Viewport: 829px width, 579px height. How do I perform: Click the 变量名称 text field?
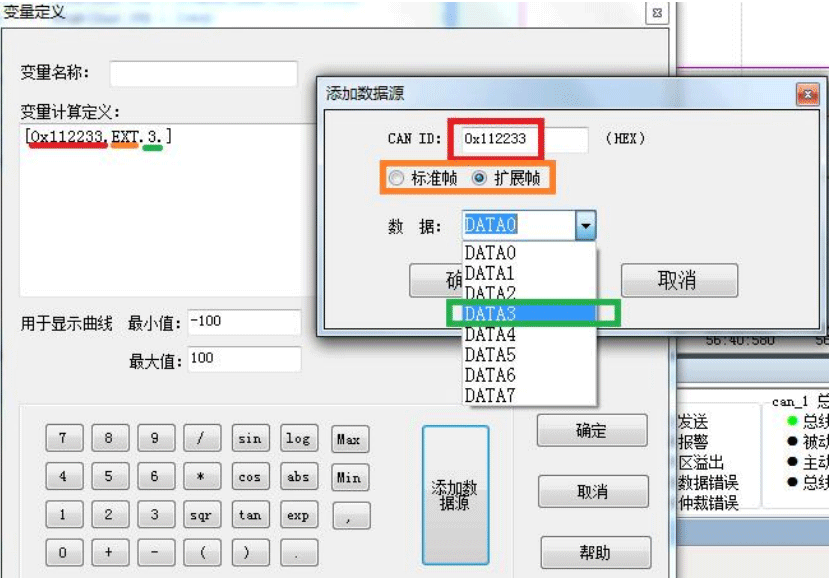coord(203,74)
